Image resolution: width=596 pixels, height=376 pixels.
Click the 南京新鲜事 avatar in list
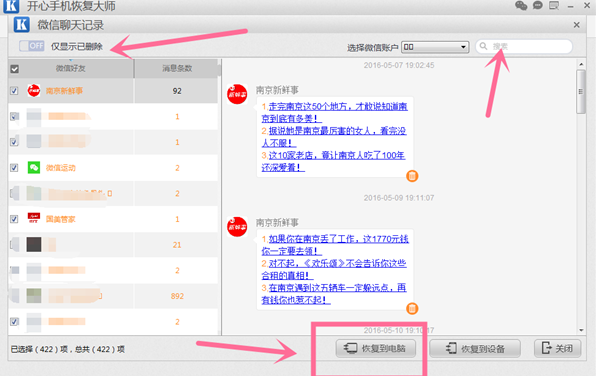[34, 90]
